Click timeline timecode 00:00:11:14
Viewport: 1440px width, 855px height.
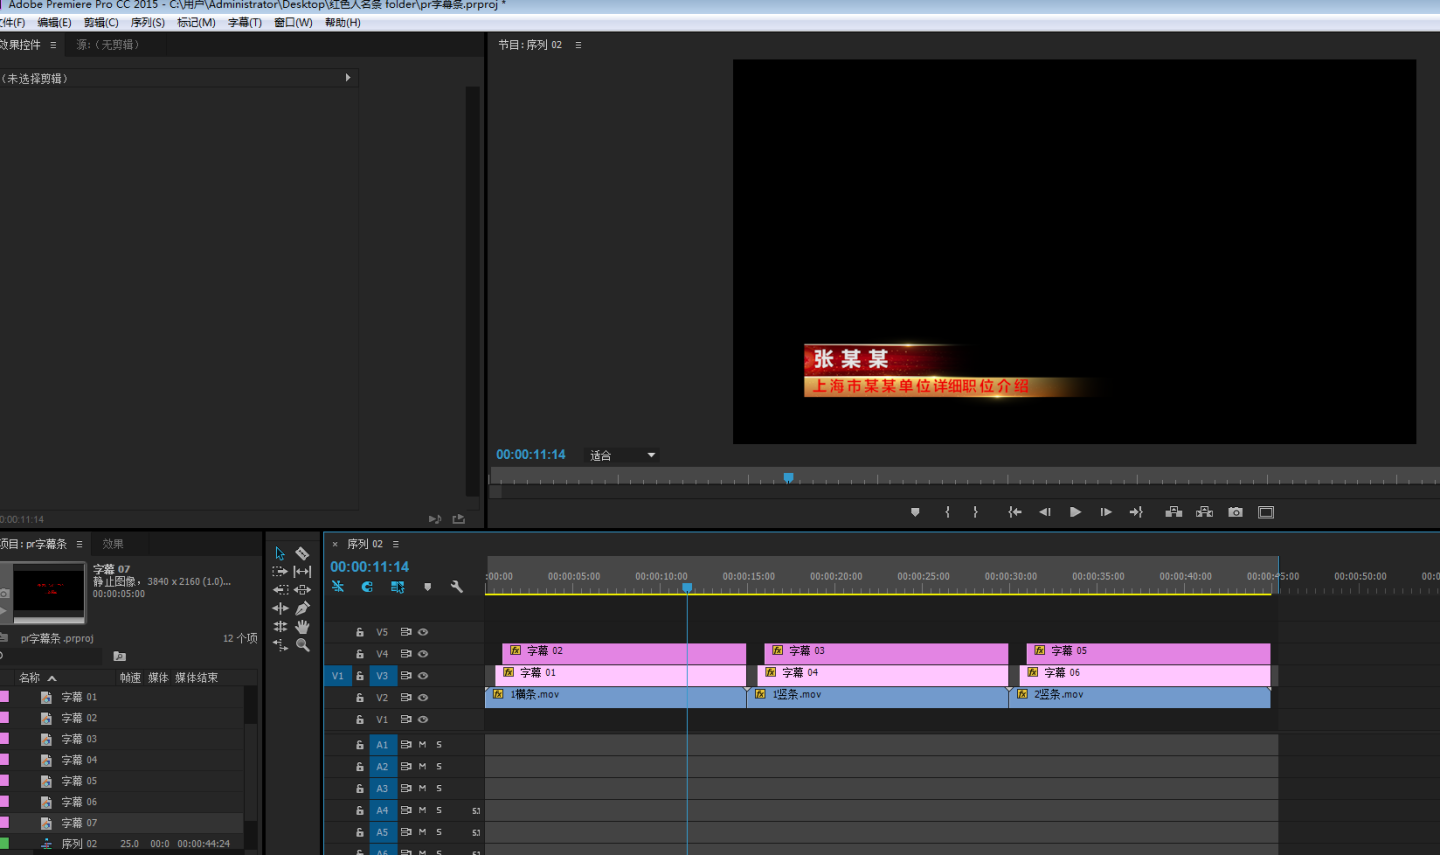coord(369,567)
